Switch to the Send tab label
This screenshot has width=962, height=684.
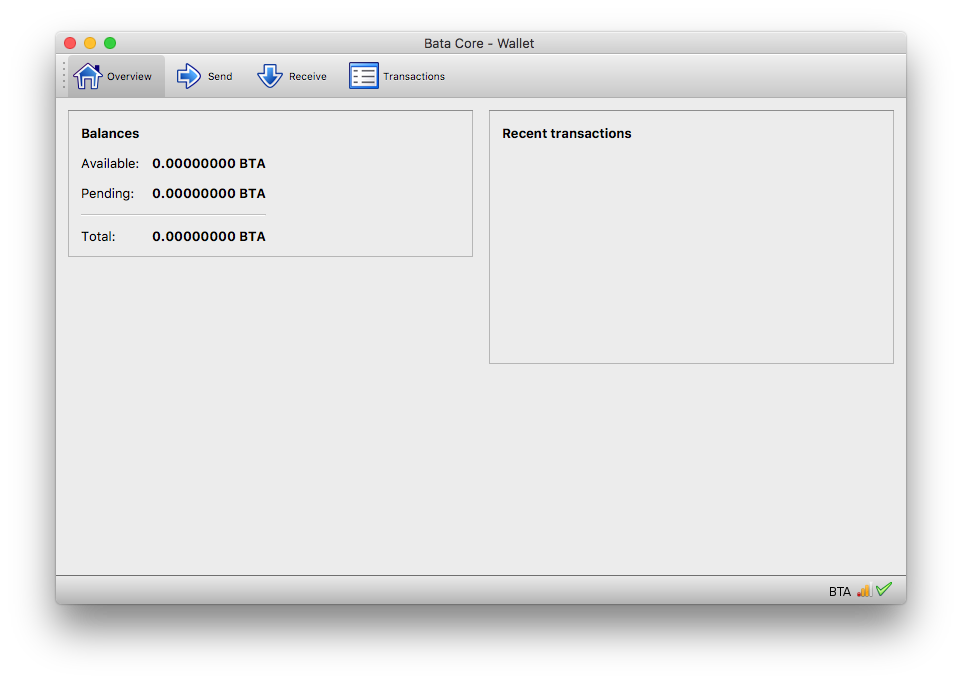[220, 77]
